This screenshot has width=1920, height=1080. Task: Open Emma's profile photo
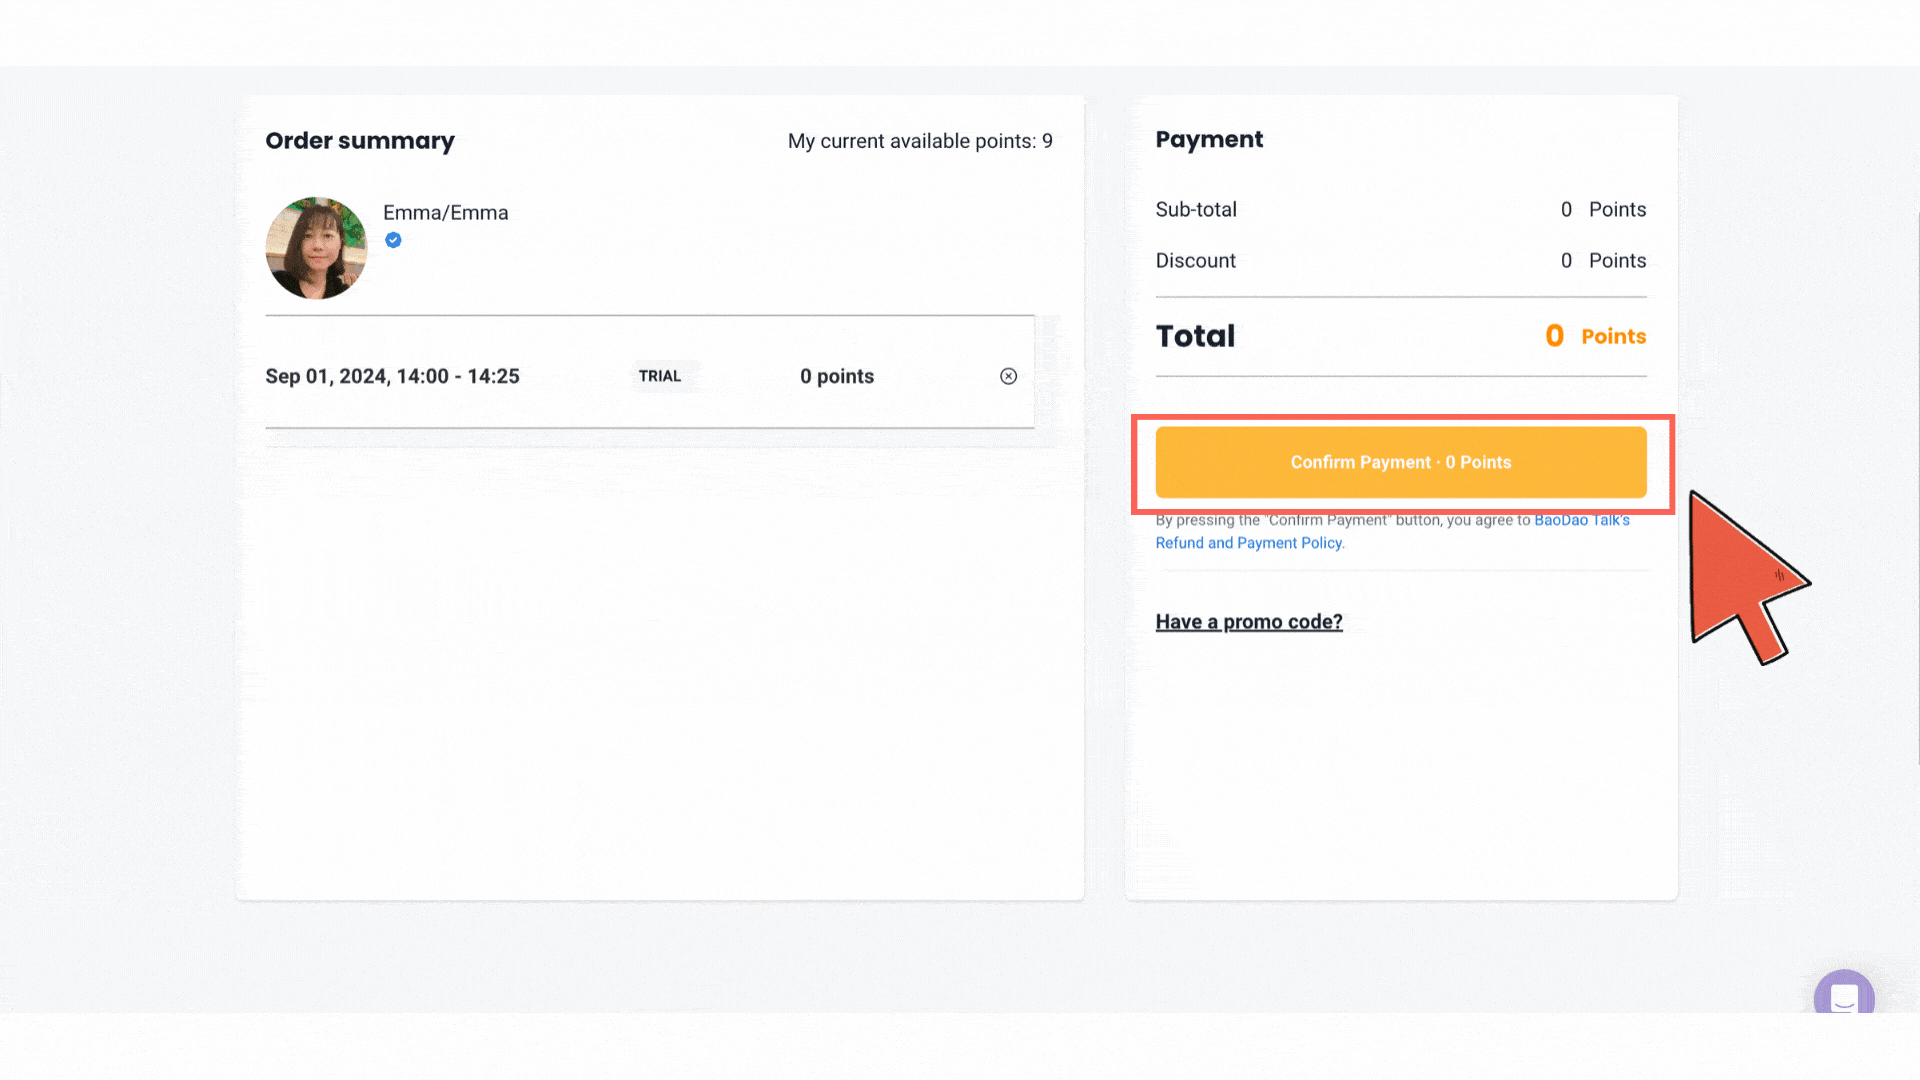(316, 248)
